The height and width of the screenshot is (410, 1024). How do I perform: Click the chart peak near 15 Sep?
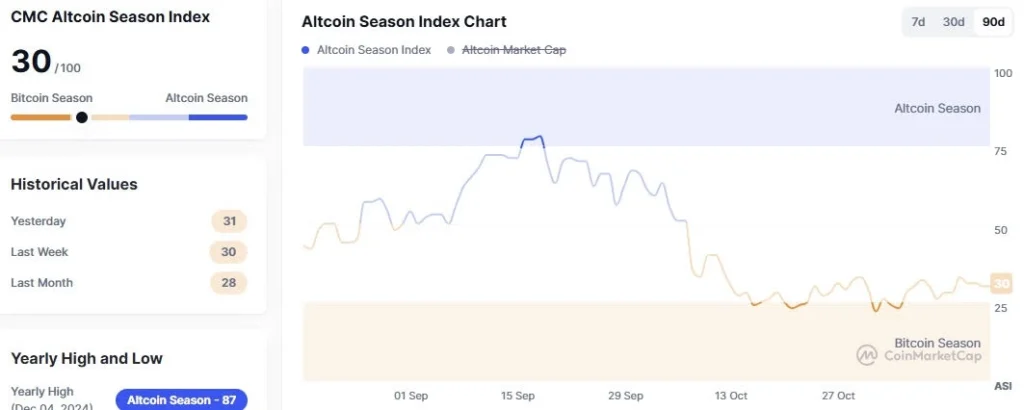tap(540, 137)
